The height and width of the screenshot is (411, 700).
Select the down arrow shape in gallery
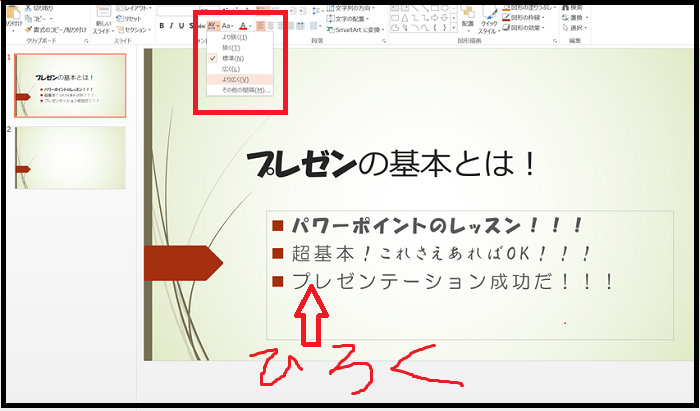442,18
